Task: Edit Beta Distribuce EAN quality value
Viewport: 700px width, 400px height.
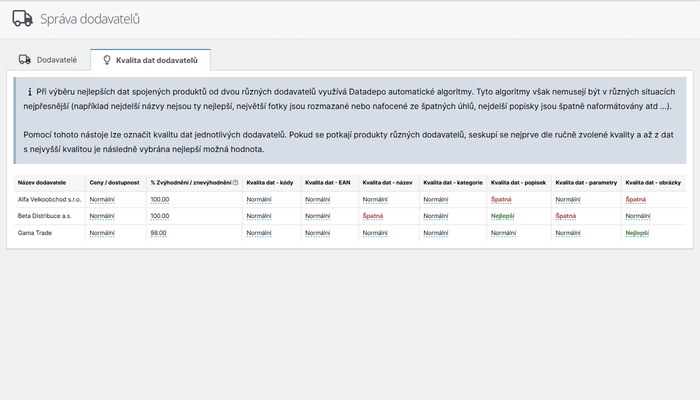Action: tap(317, 216)
